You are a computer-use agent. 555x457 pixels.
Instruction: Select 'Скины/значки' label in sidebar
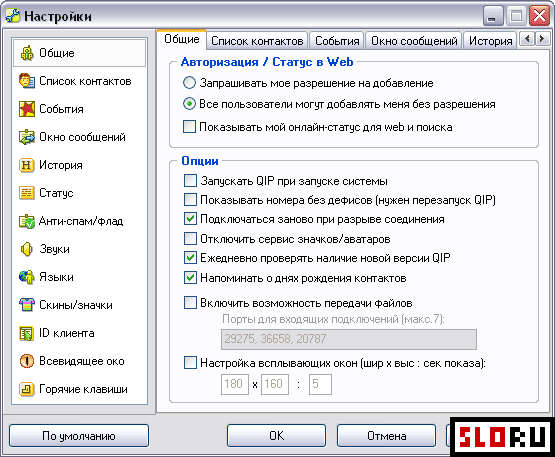(x=76, y=305)
